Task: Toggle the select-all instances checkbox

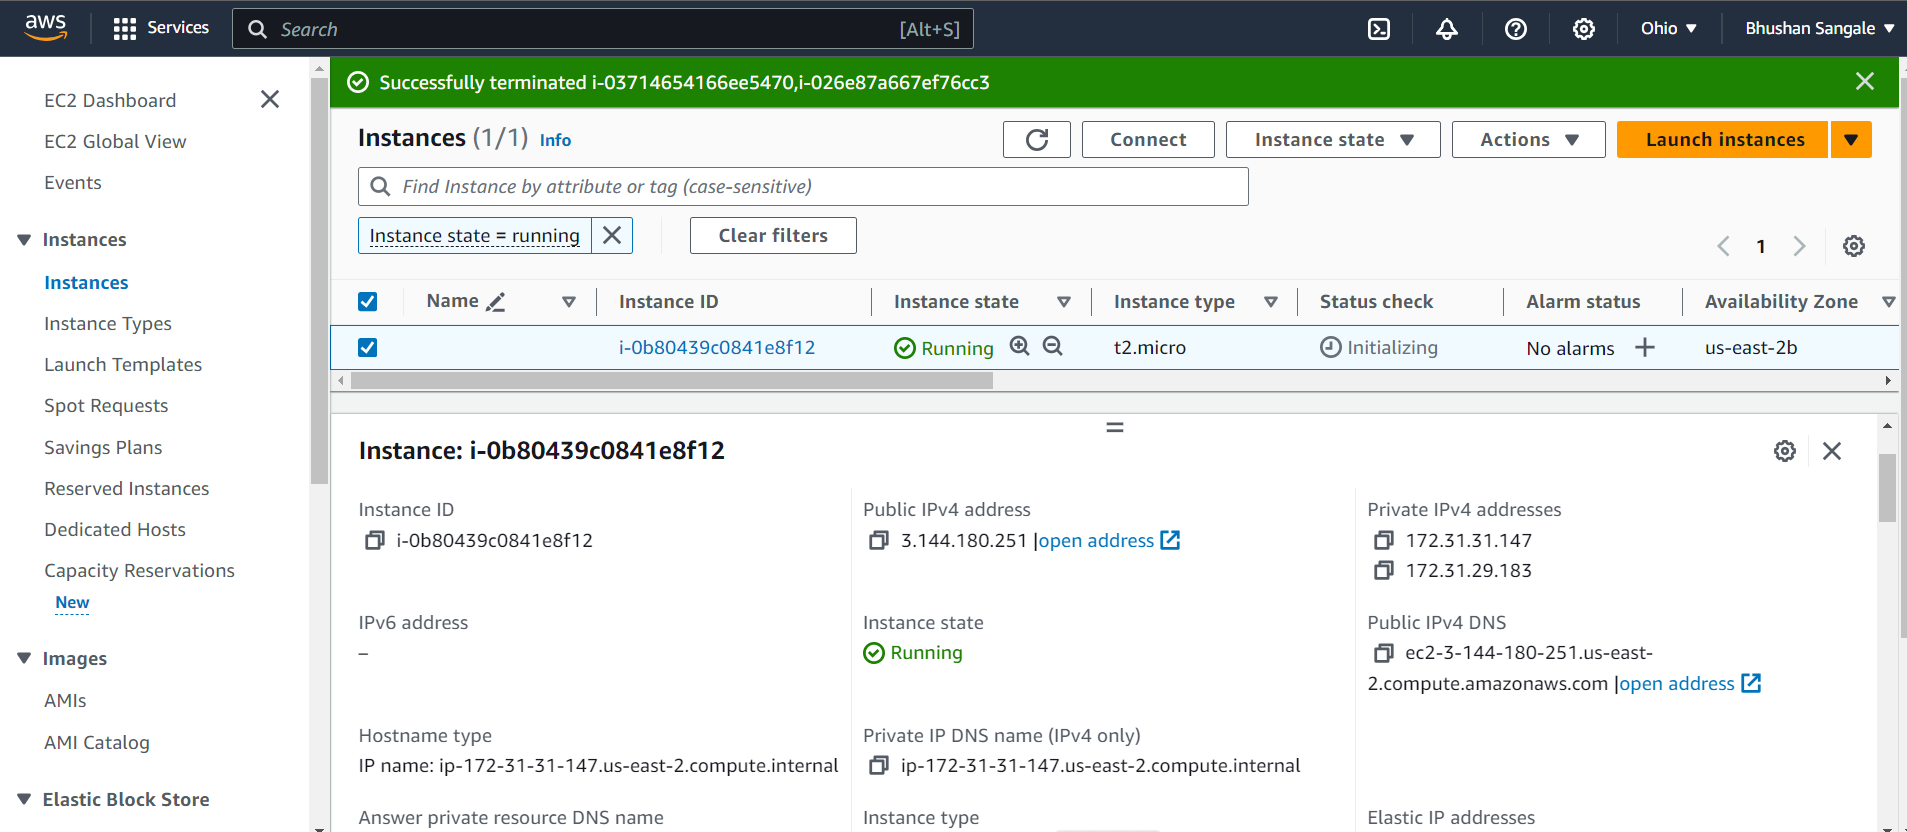Action: click(x=368, y=302)
